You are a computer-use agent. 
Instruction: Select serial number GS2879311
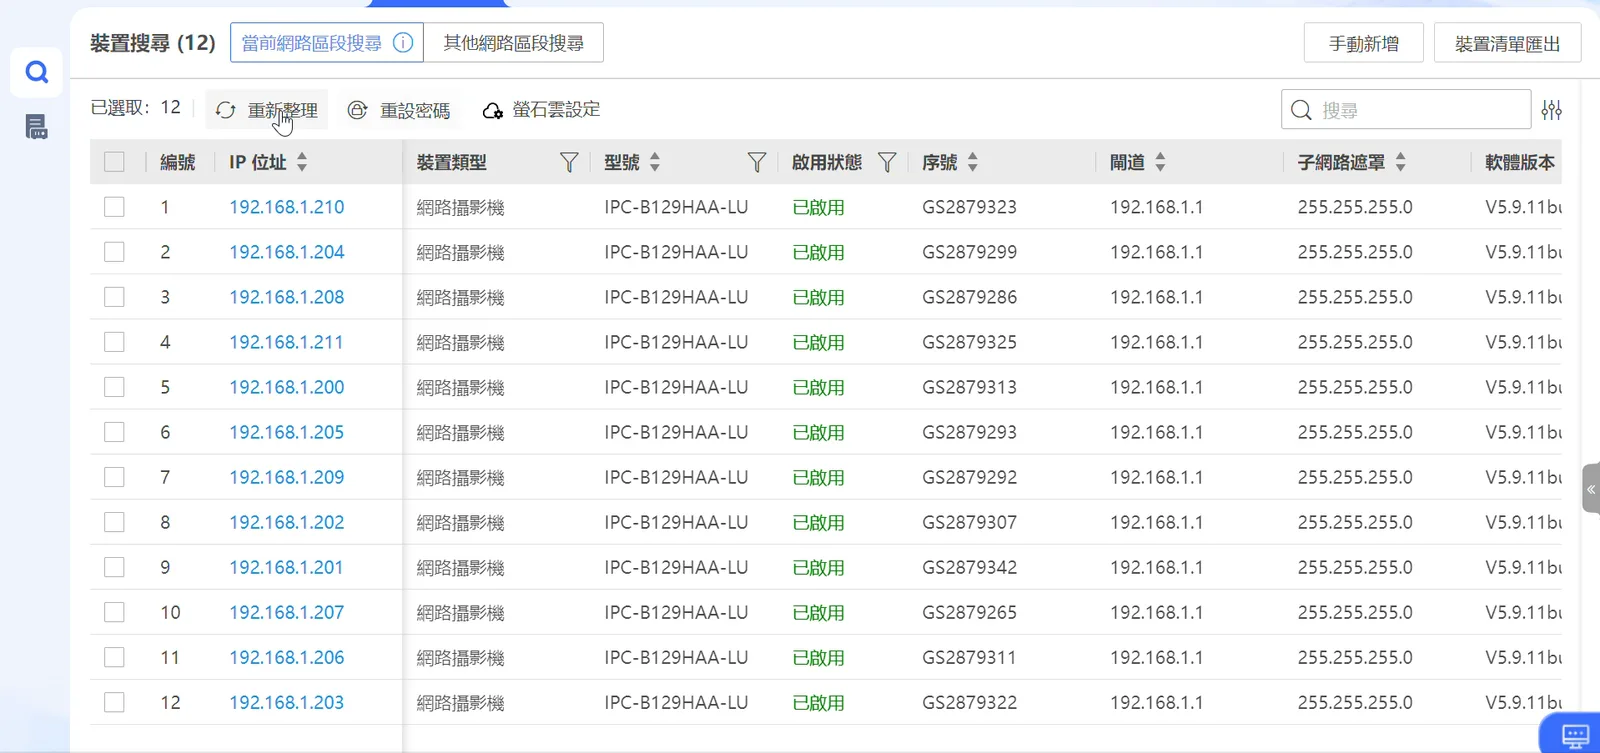(969, 657)
